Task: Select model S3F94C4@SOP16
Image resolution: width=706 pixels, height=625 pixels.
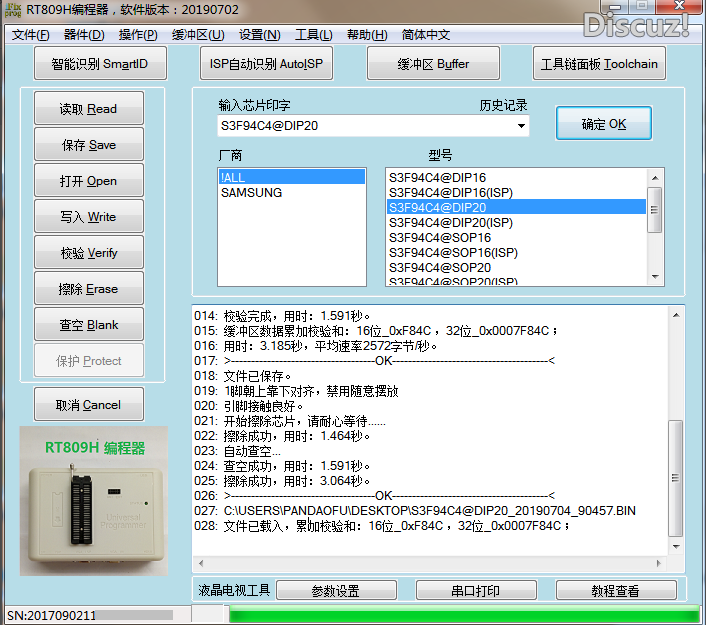Action: 516,238
